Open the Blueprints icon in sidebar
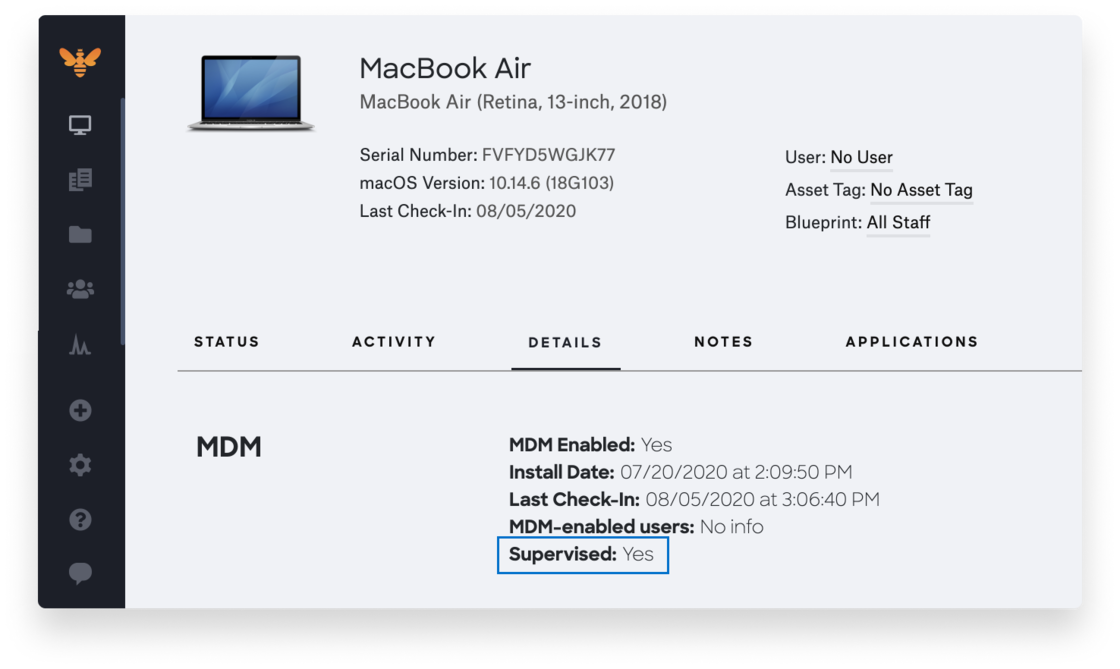This screenshot has width=1120, height=669. 80,180
